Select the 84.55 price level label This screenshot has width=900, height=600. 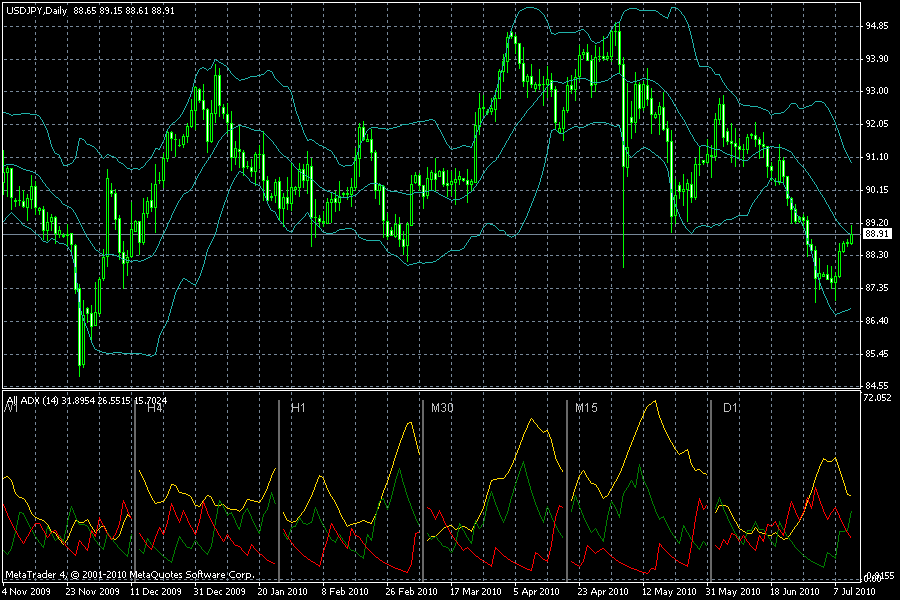tap(876, 385)
